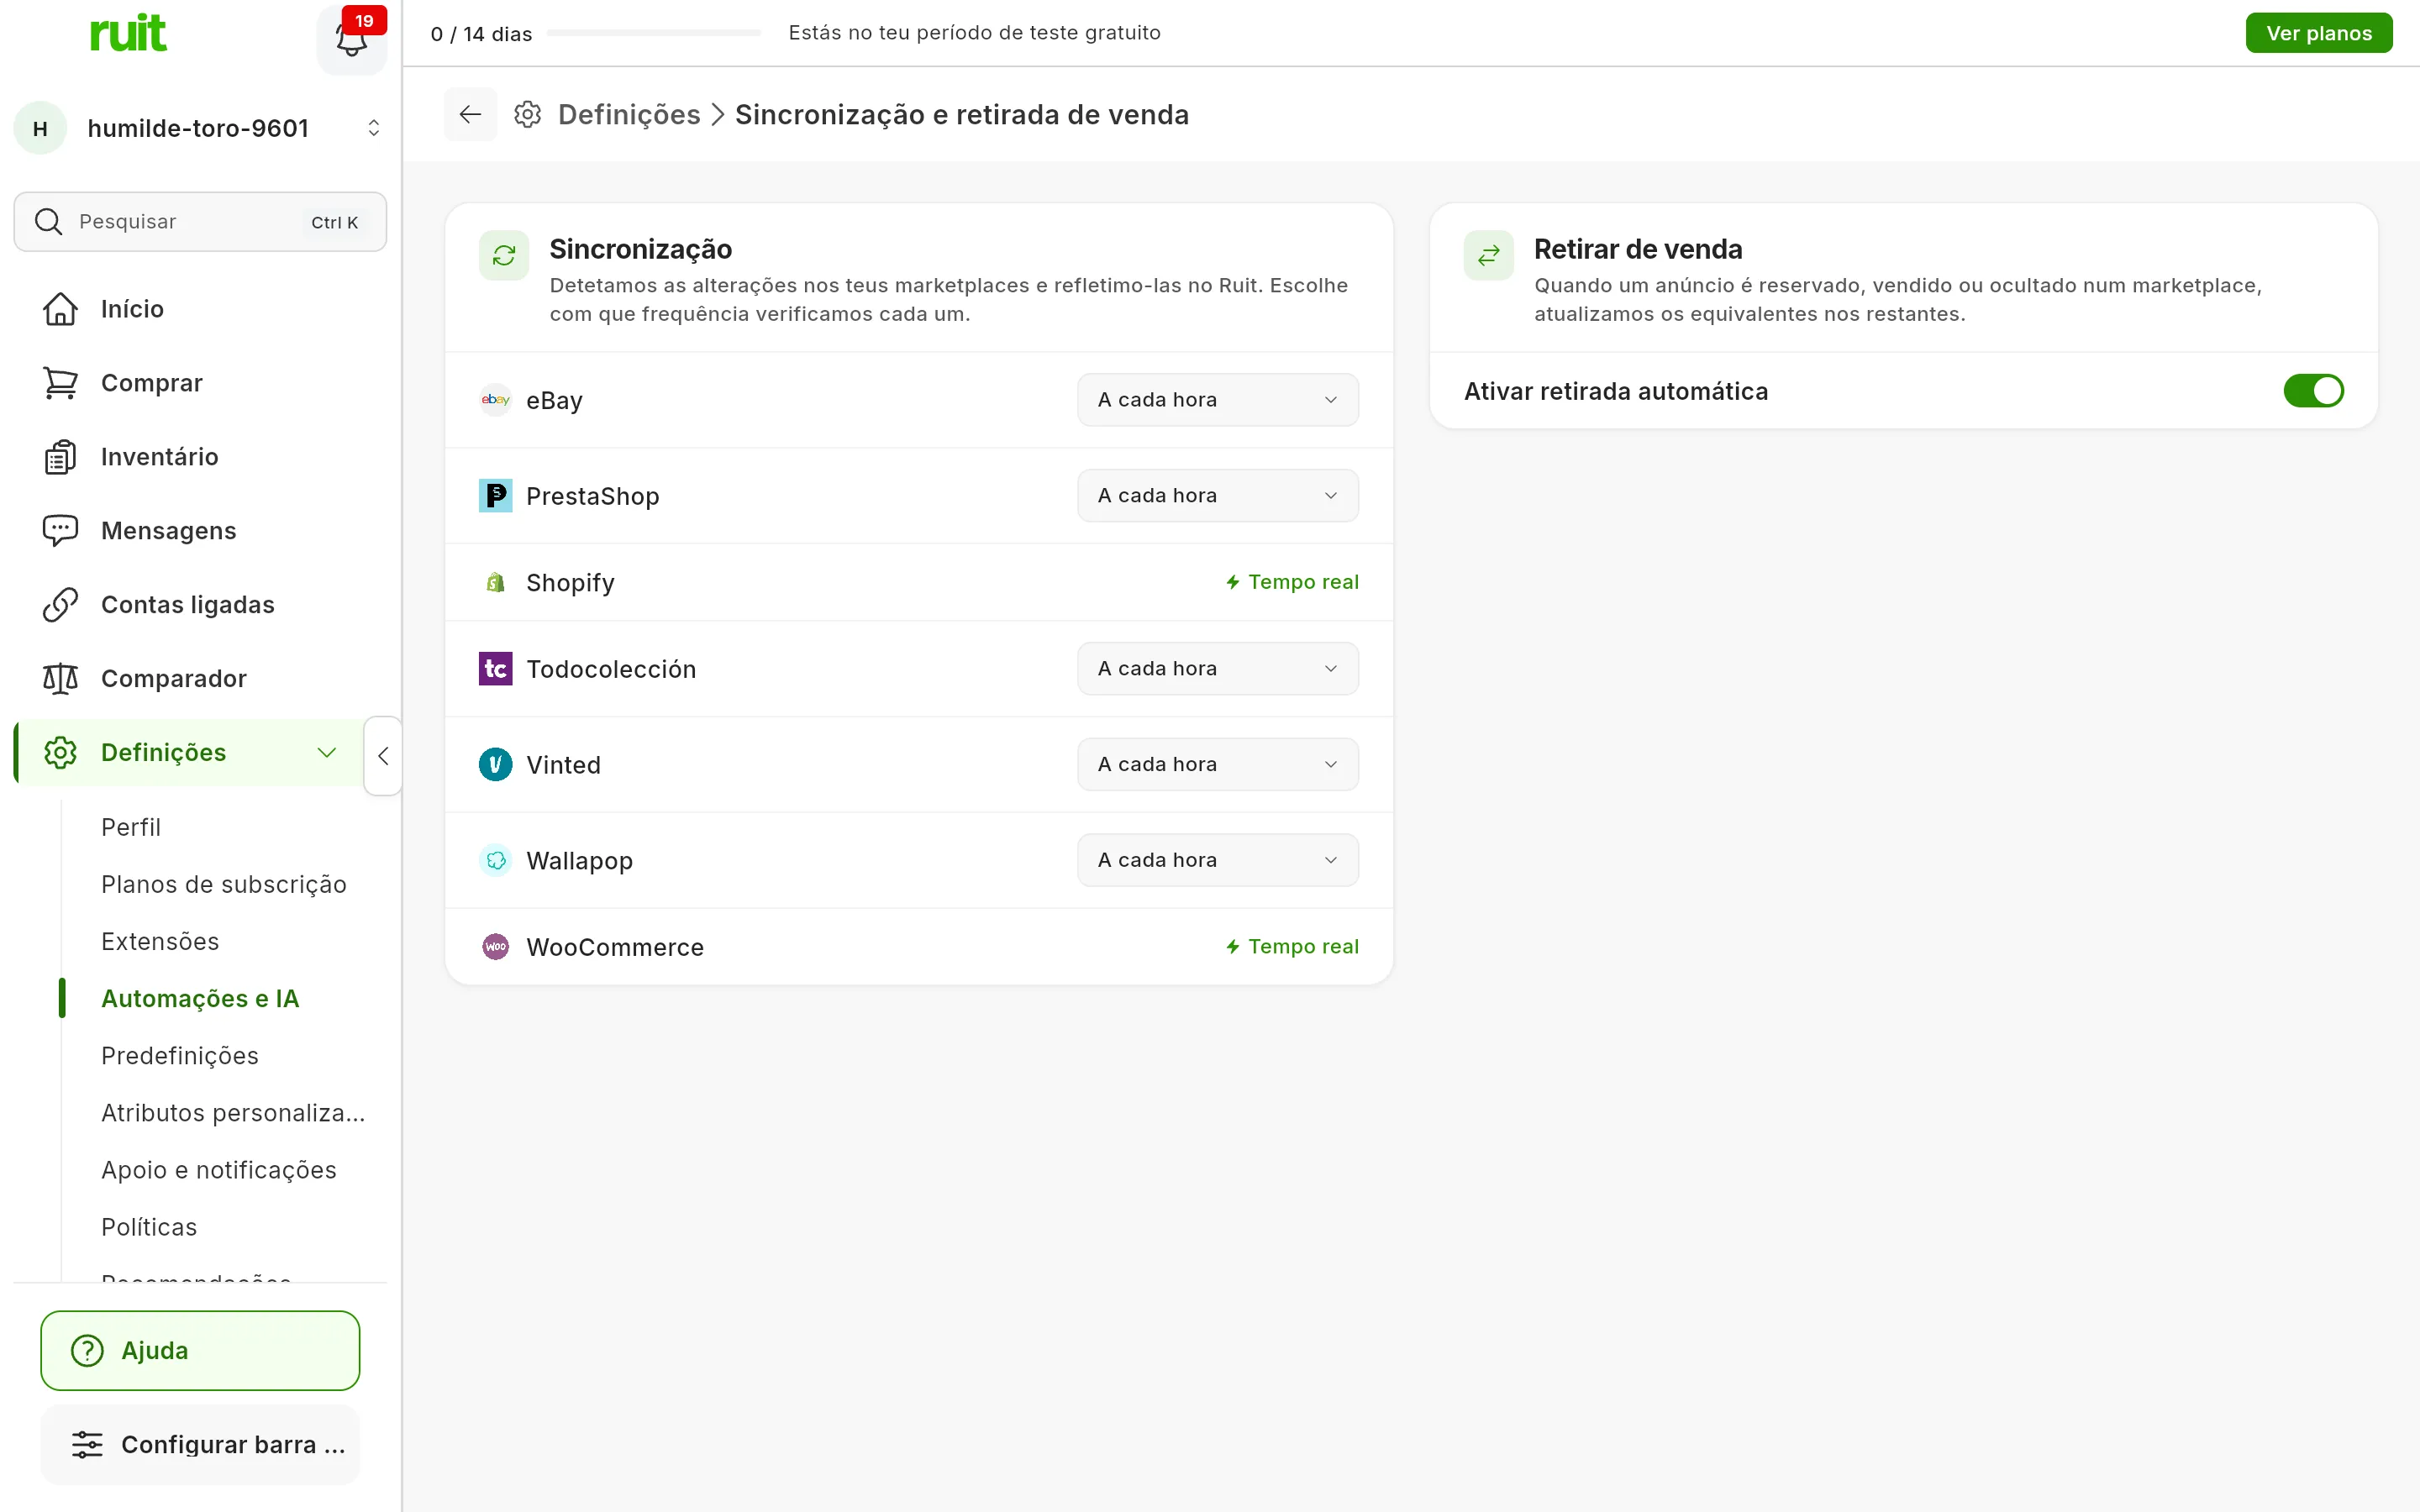Viewport: 2420px width, 1512px height.
Task: Click WooCommerce Tempo real label
Action: 1292,947
